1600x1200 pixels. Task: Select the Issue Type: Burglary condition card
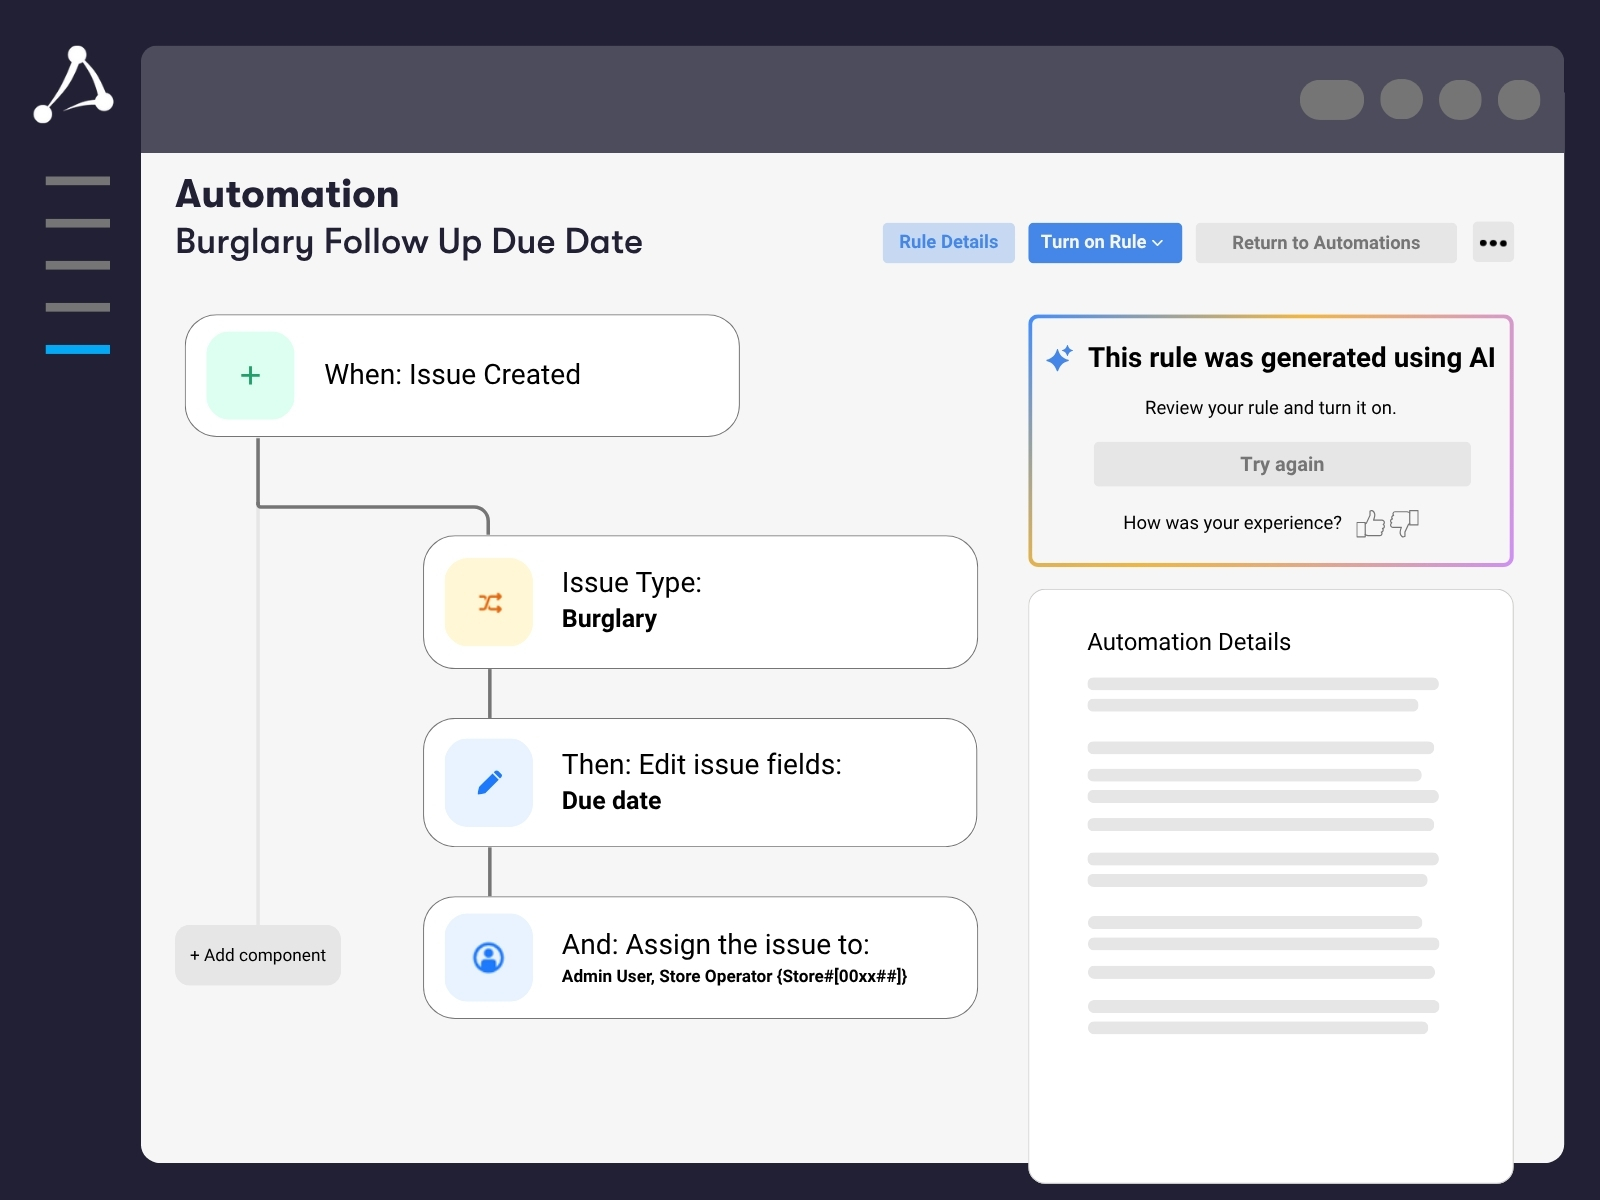point(700,602)
